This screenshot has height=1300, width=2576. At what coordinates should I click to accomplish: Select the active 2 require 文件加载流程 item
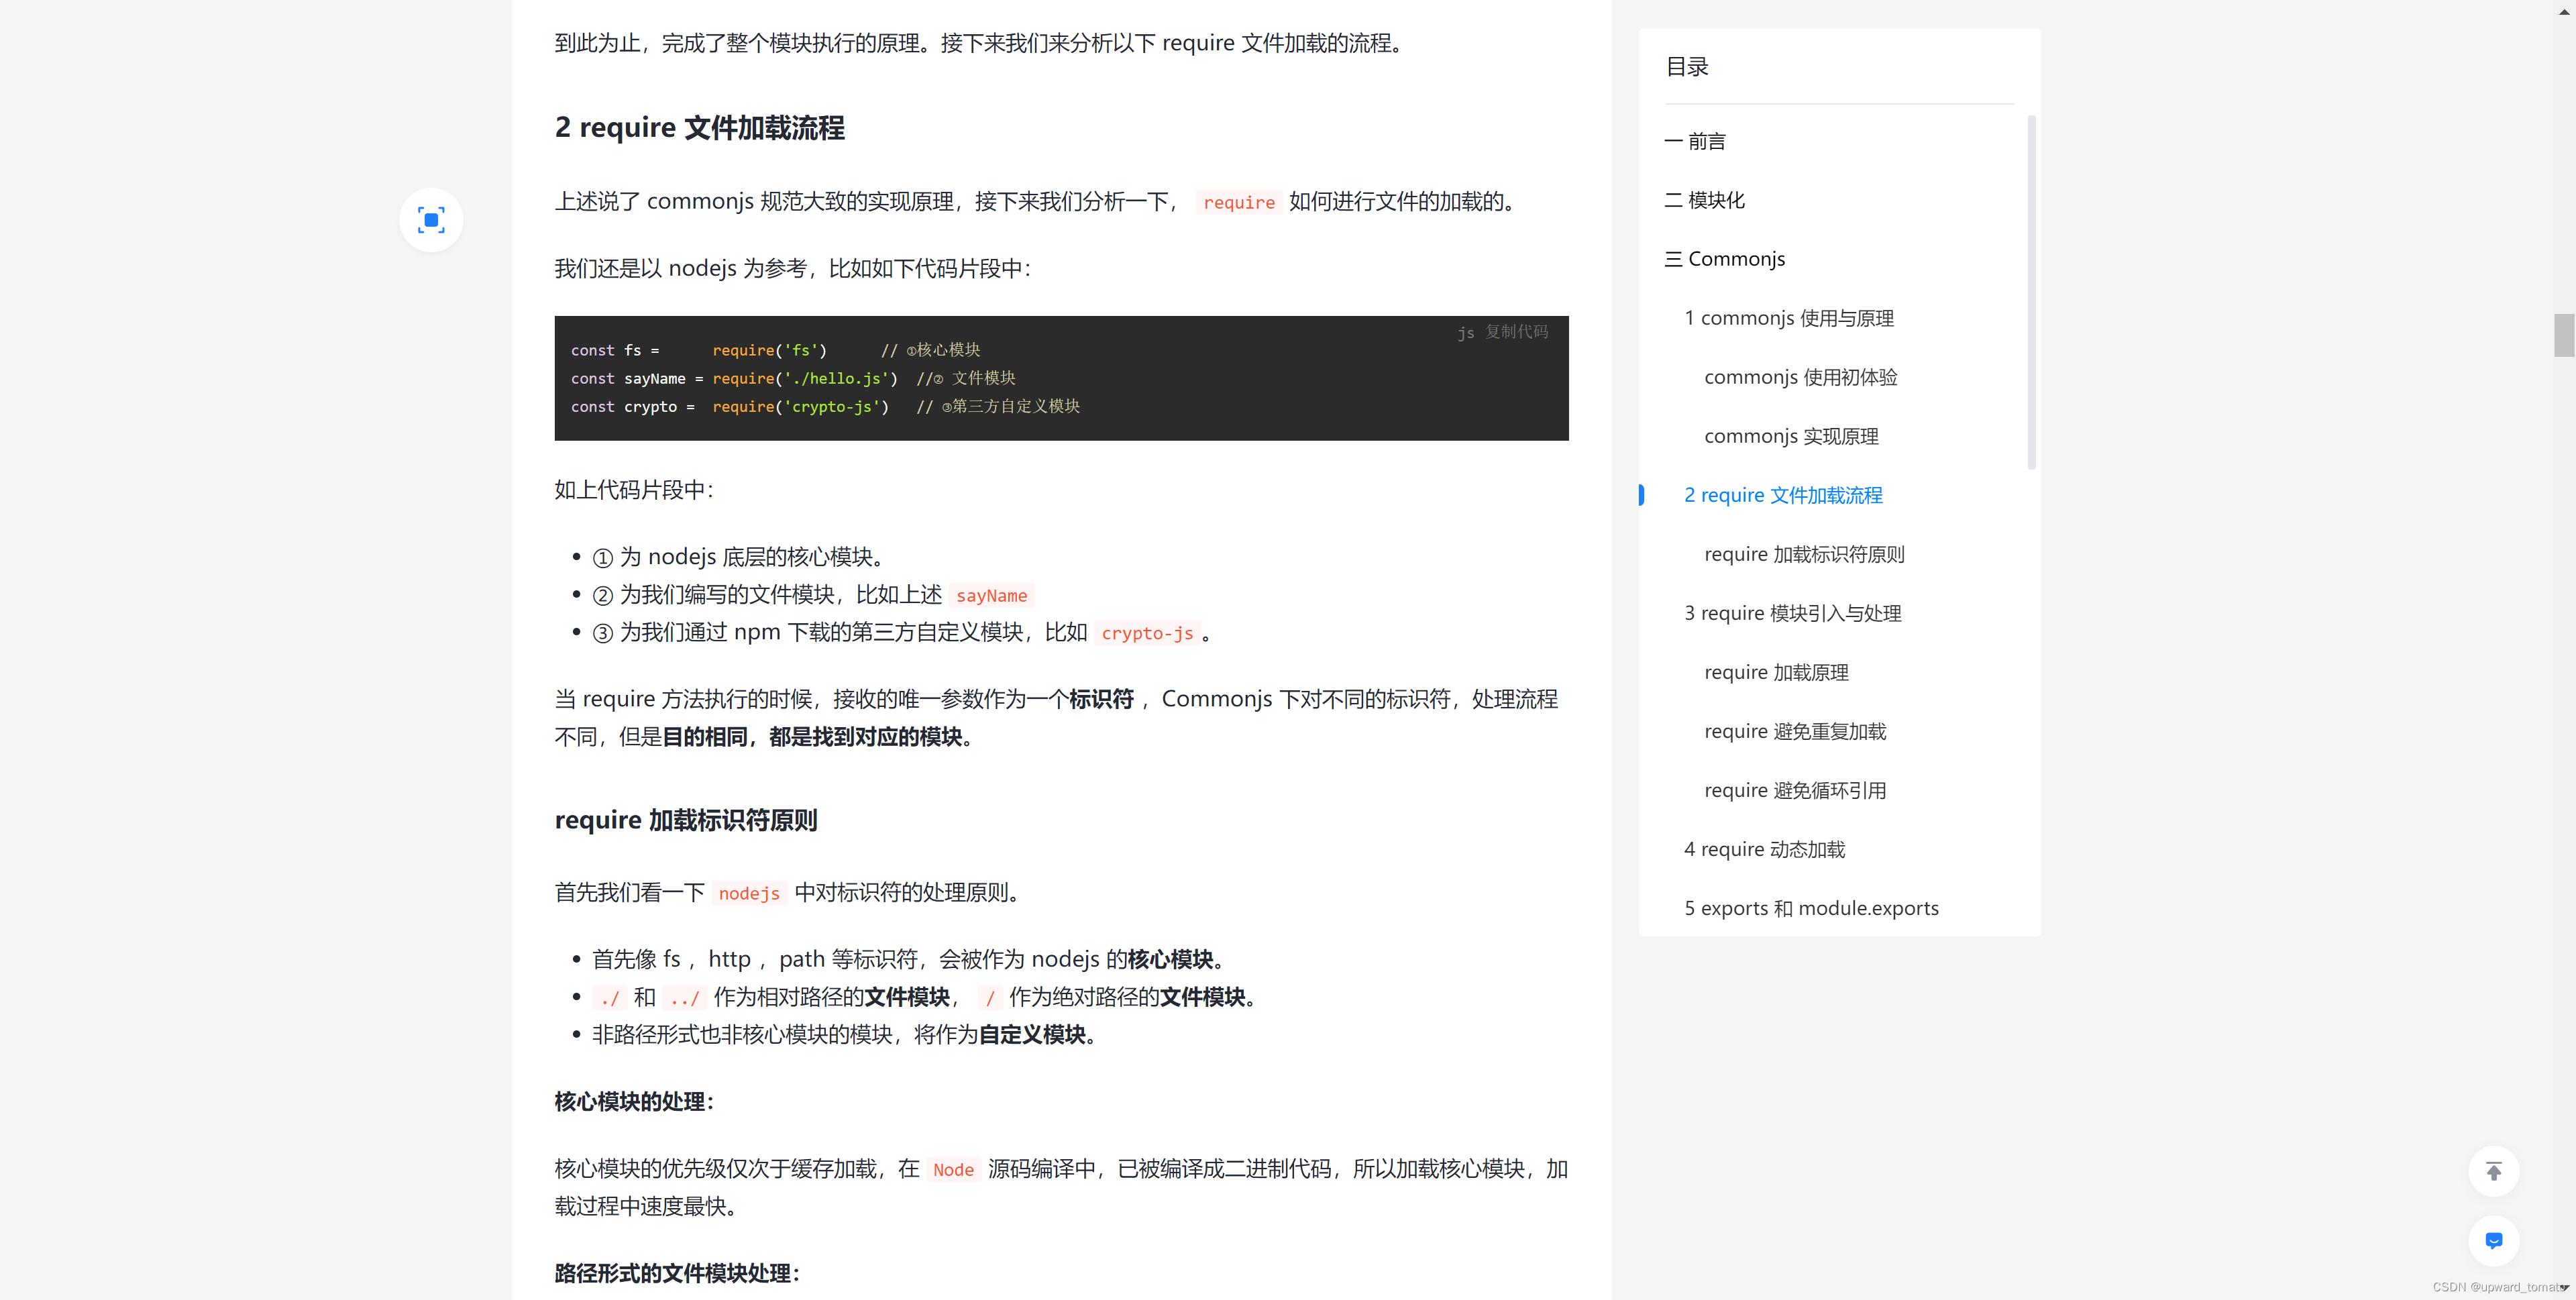coord(1783,495)
